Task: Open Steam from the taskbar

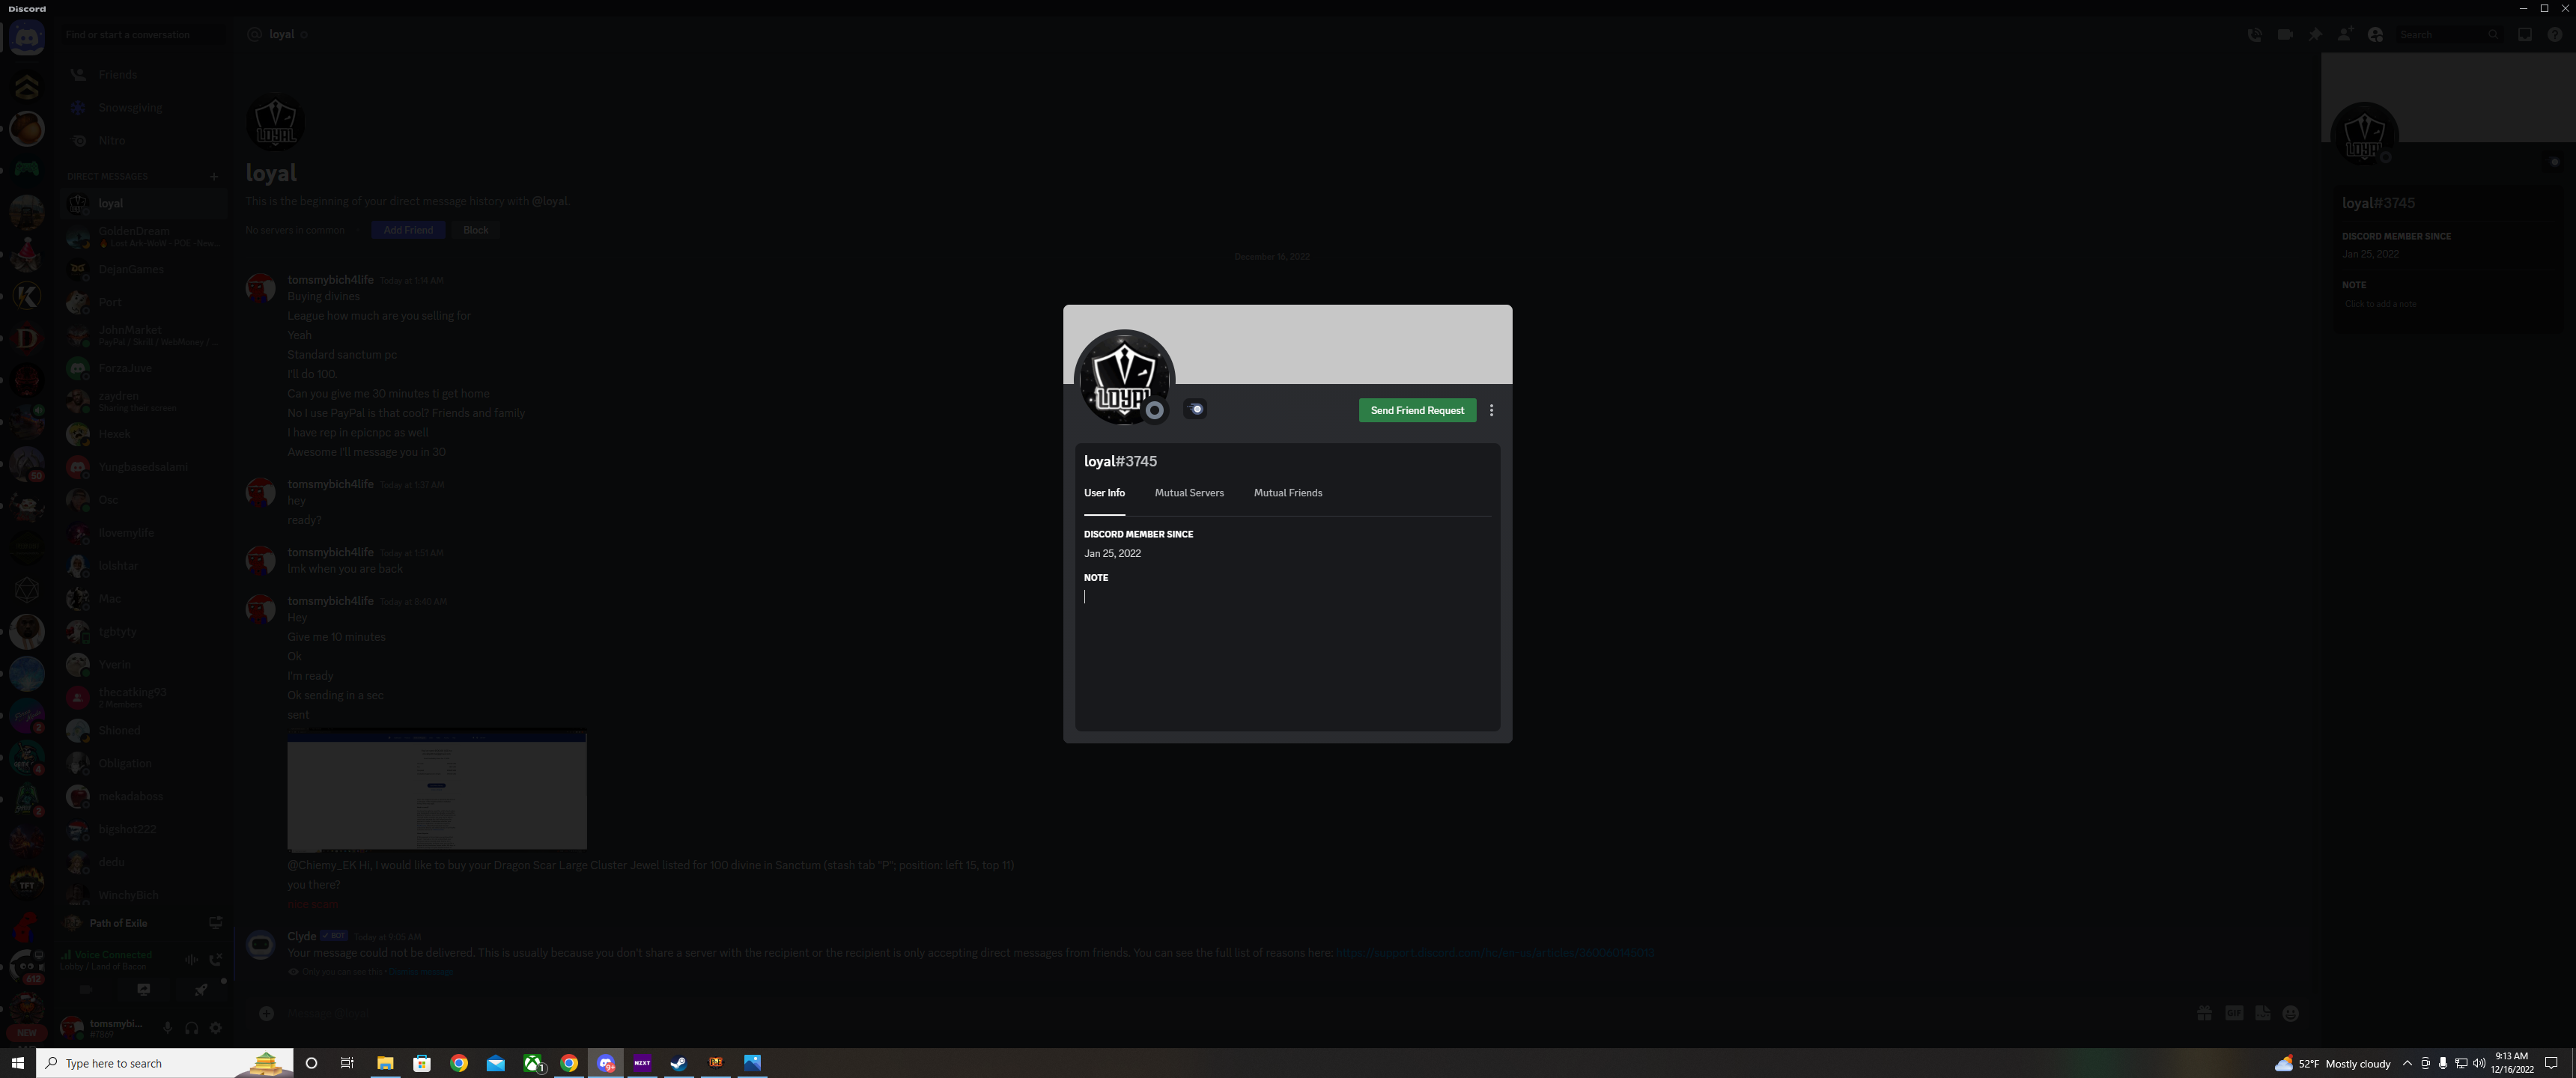Action: [x=678, y=1063]
